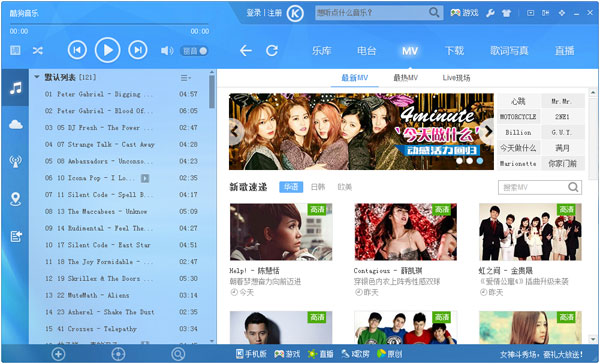Select track 13 MuteMath - Aliens
Image resolution: width=600 pixels, height=364 pixels.
pyautogui.click(x=121, y=295)
